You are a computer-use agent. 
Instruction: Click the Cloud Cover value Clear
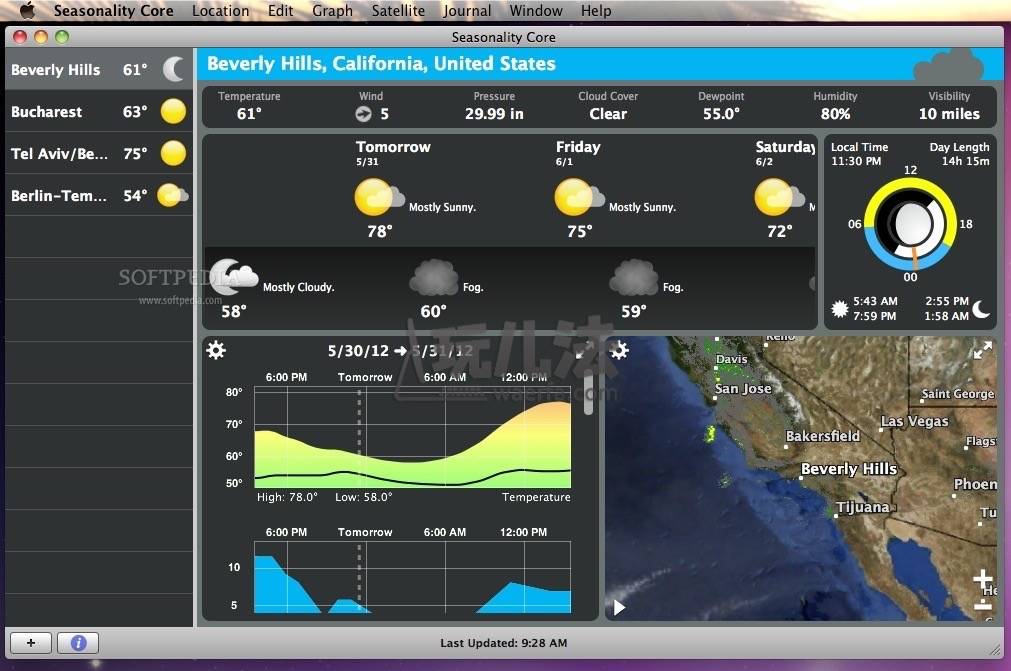608,114
